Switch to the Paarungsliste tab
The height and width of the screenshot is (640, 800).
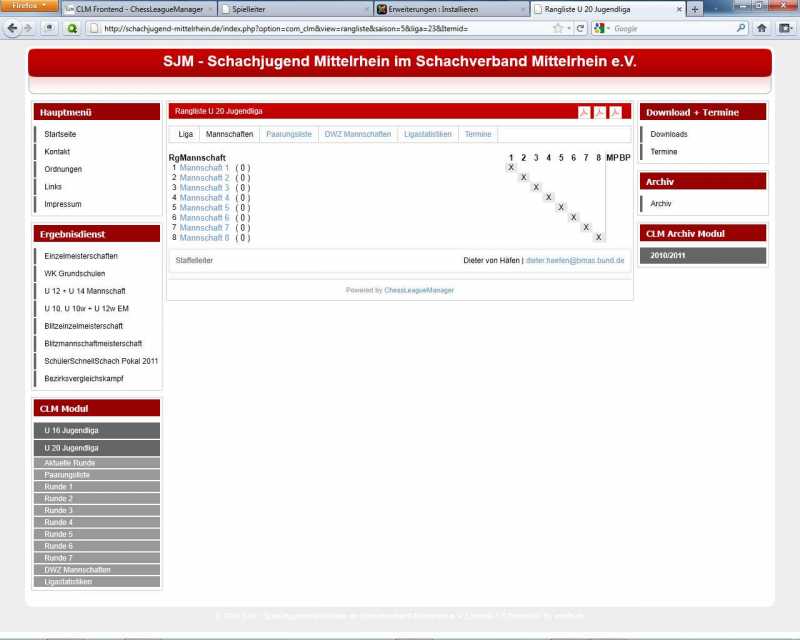pyautogui.click(x=289, y=134)
